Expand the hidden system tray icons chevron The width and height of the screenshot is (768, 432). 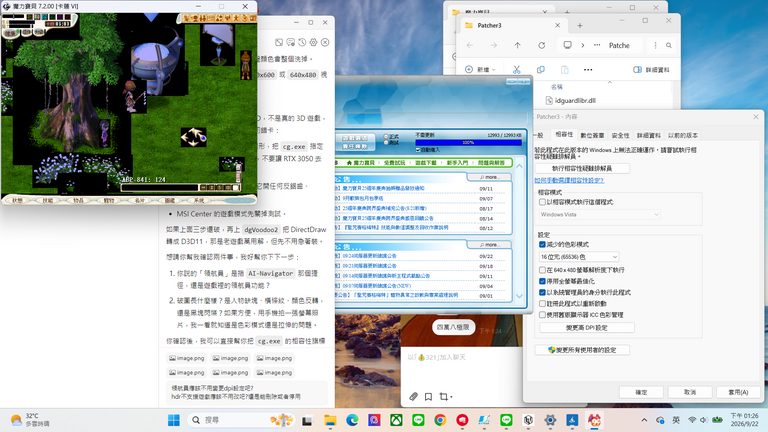point(644,420)
